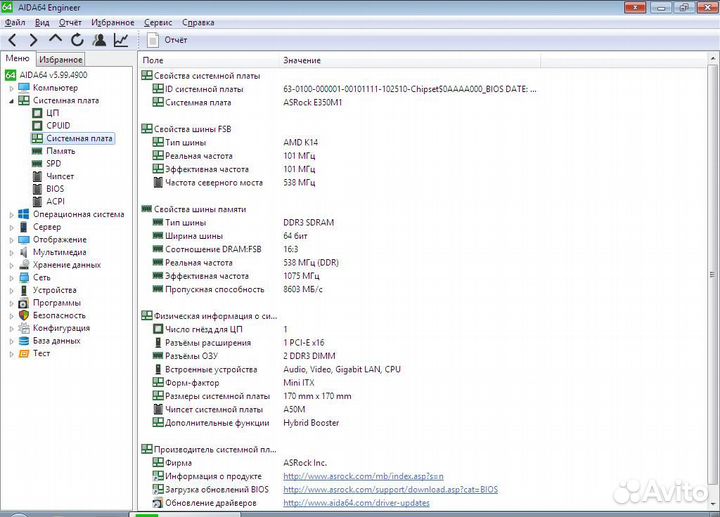
Task: Click the Windows logo Операционная система icon
Action: pyautogui.click(x=24, y=214)
